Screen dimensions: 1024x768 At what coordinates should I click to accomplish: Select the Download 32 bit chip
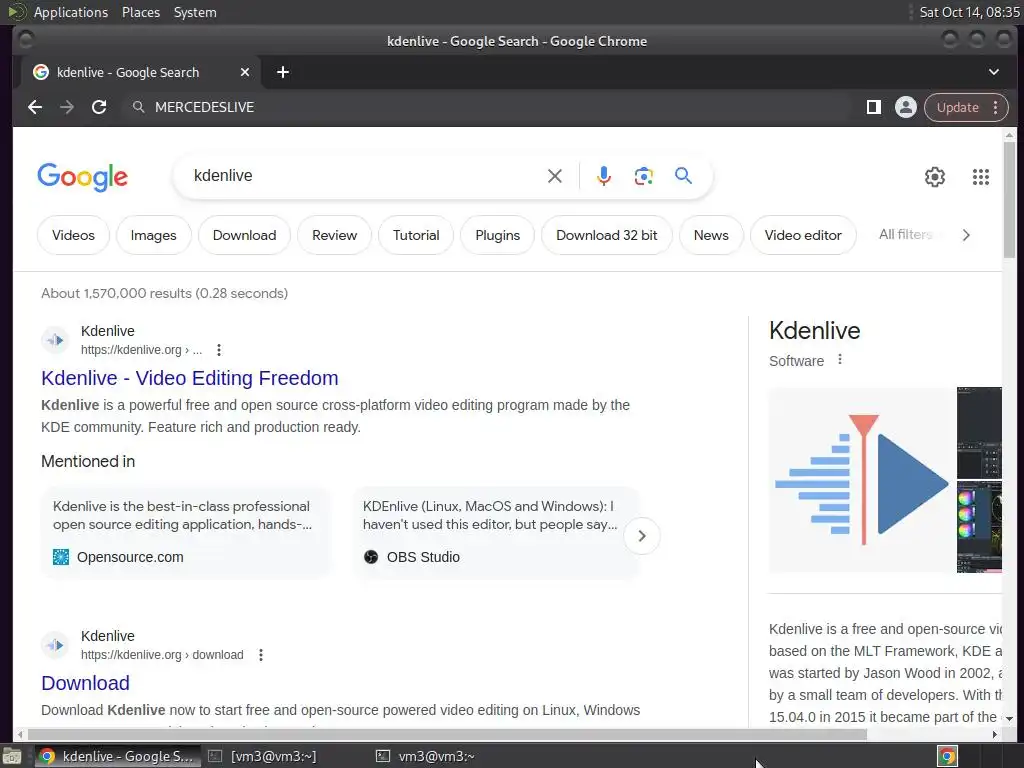pos(607,235)
